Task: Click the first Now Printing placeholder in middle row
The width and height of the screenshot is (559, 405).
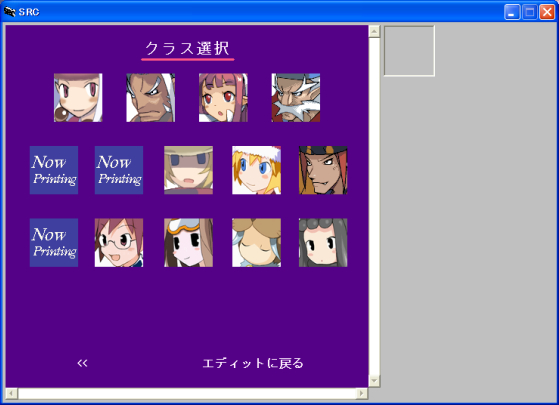Action: coord(54,170)
